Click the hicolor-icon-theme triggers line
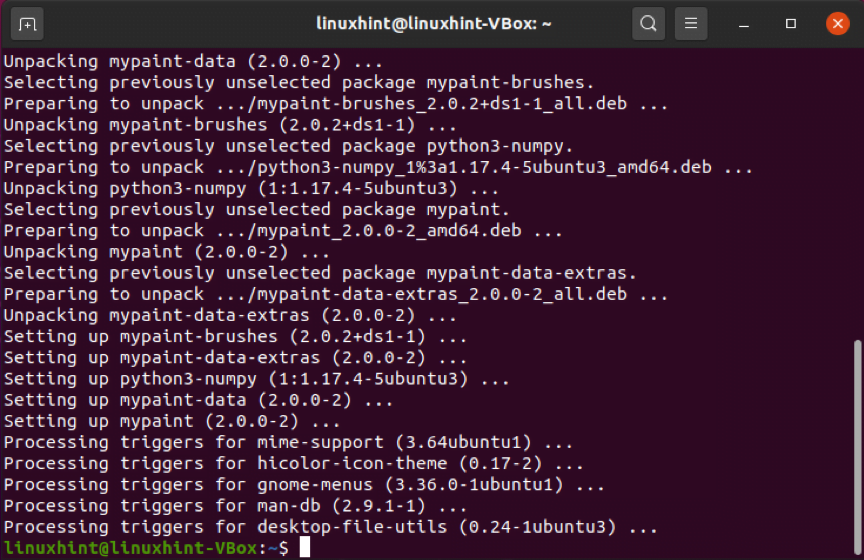The width and height of the screenshot is (864, 560). 294,464
